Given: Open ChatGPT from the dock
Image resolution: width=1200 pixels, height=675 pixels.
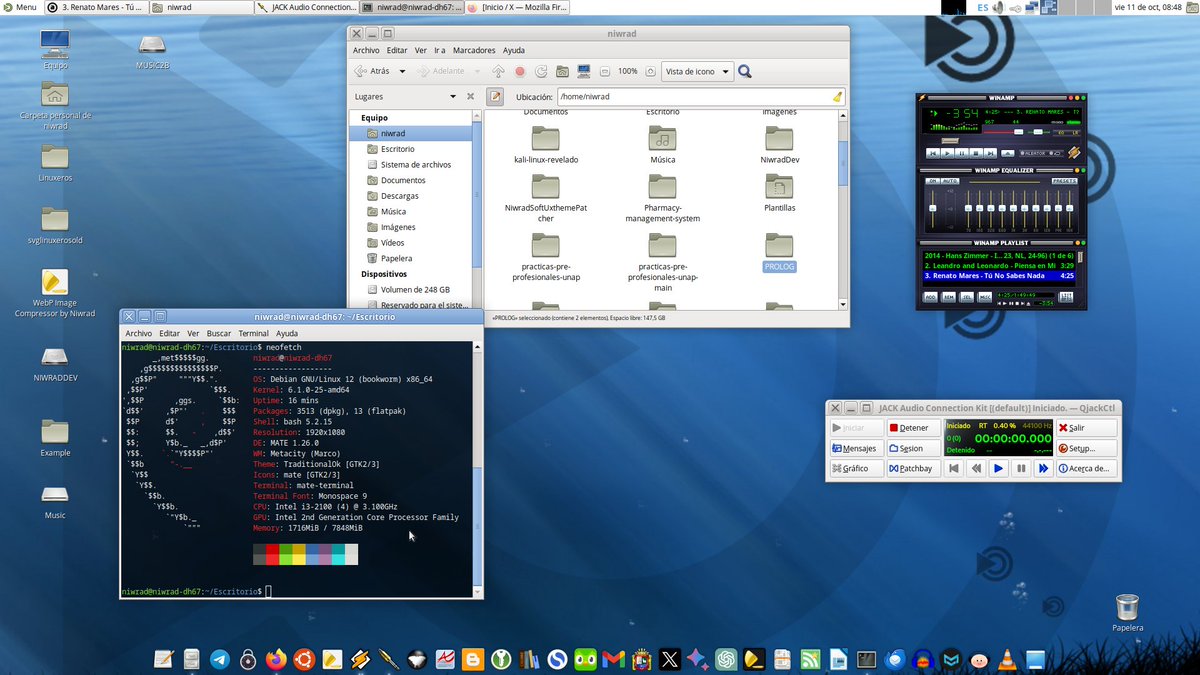Looking at the screenshot, I should tap(726, 659).
